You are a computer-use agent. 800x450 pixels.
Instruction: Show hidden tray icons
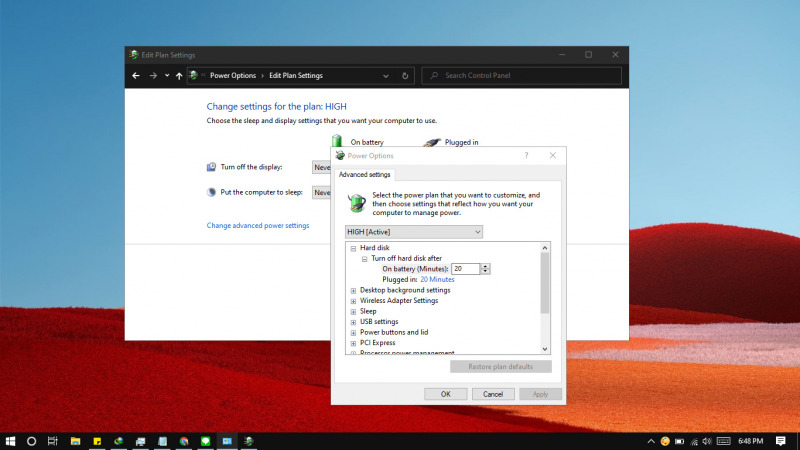pos(651,441)
